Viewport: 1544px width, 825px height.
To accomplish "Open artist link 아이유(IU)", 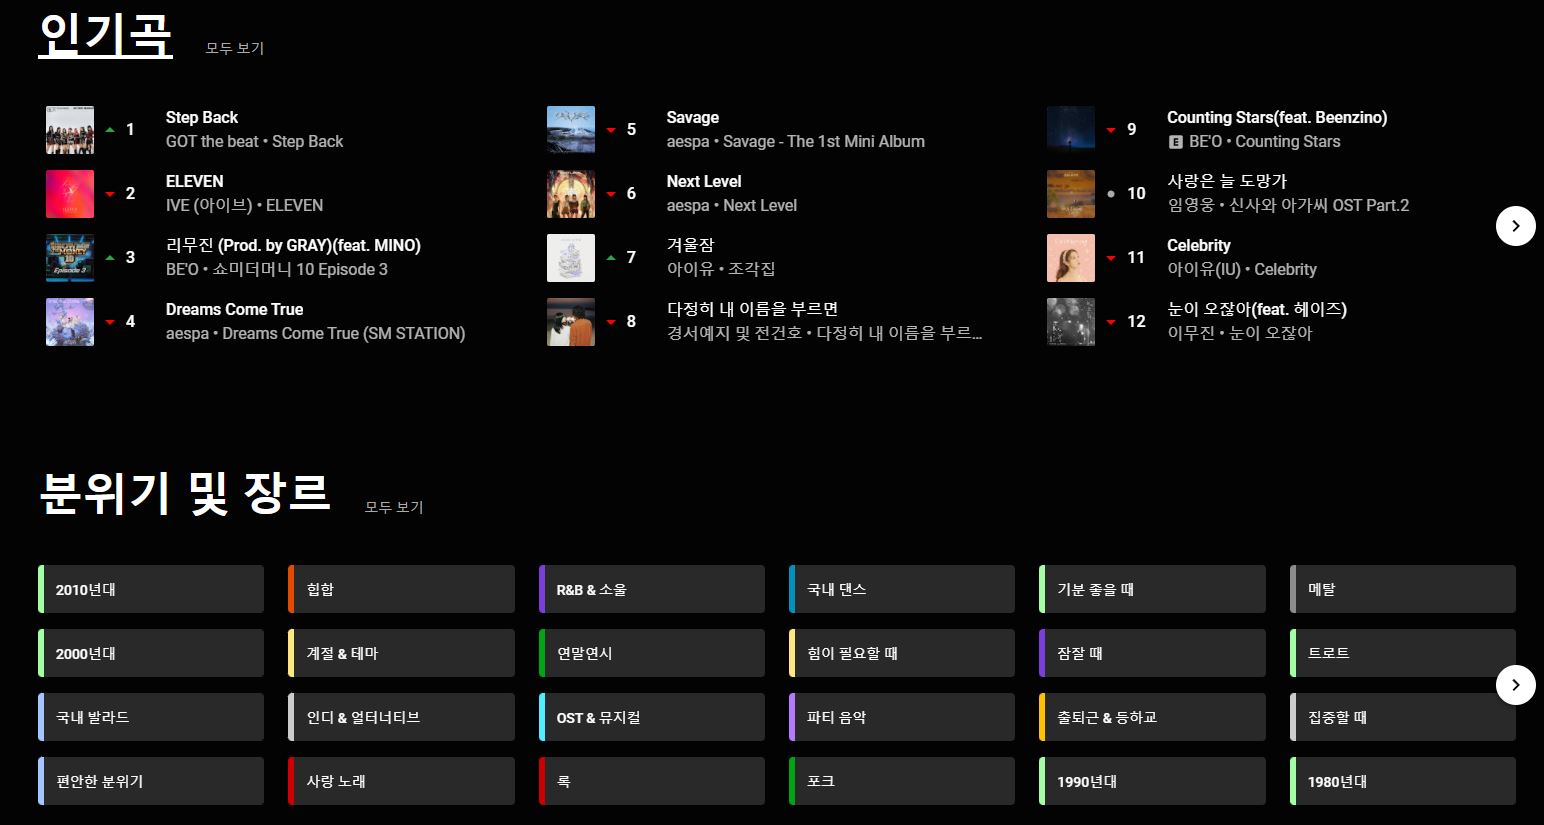I will pyautogui.click(x=1204, y=270).
